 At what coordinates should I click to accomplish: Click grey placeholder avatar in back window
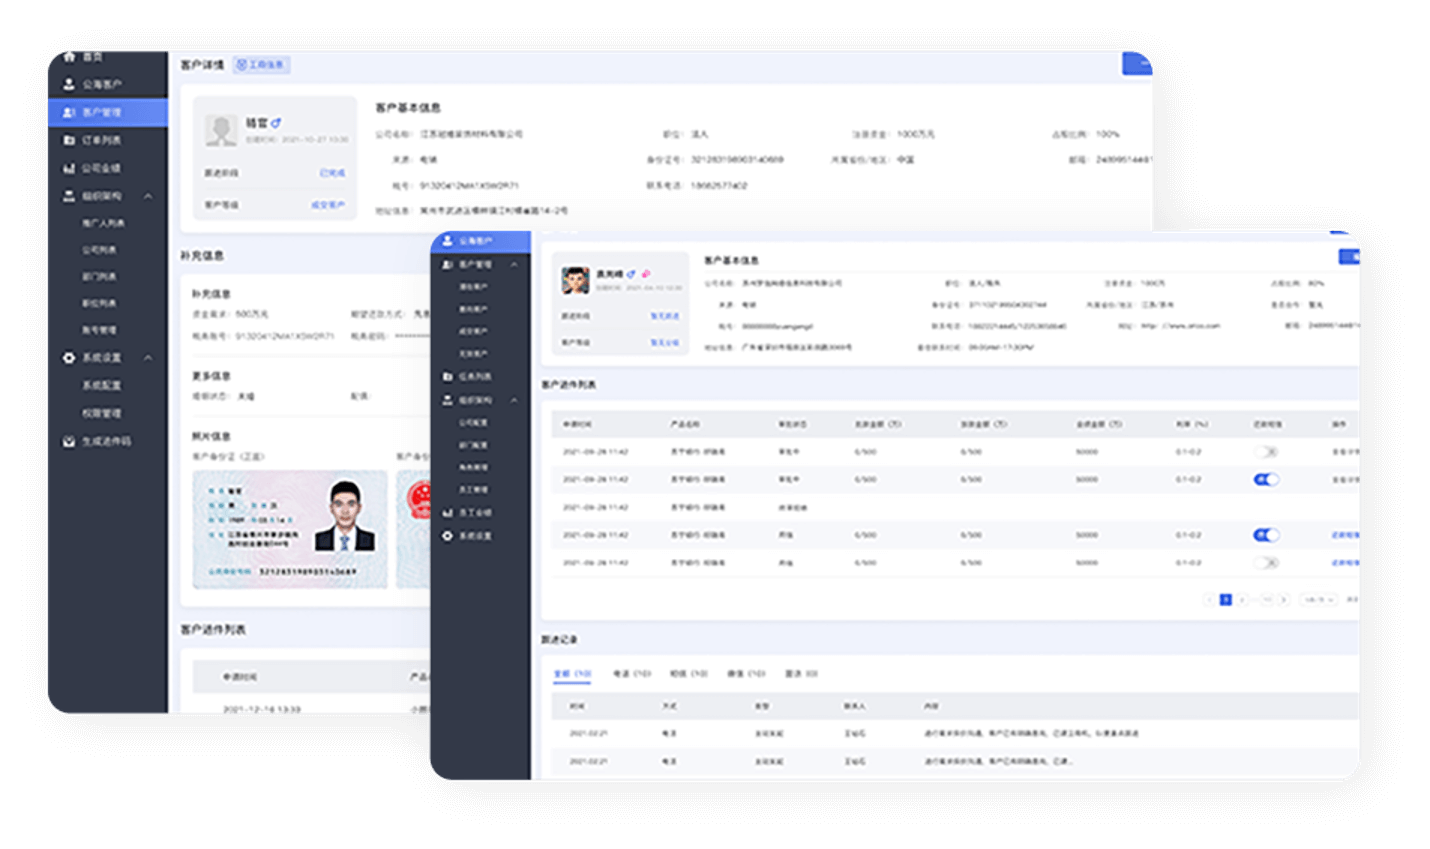pyautogui.click(x=221, y=130)
